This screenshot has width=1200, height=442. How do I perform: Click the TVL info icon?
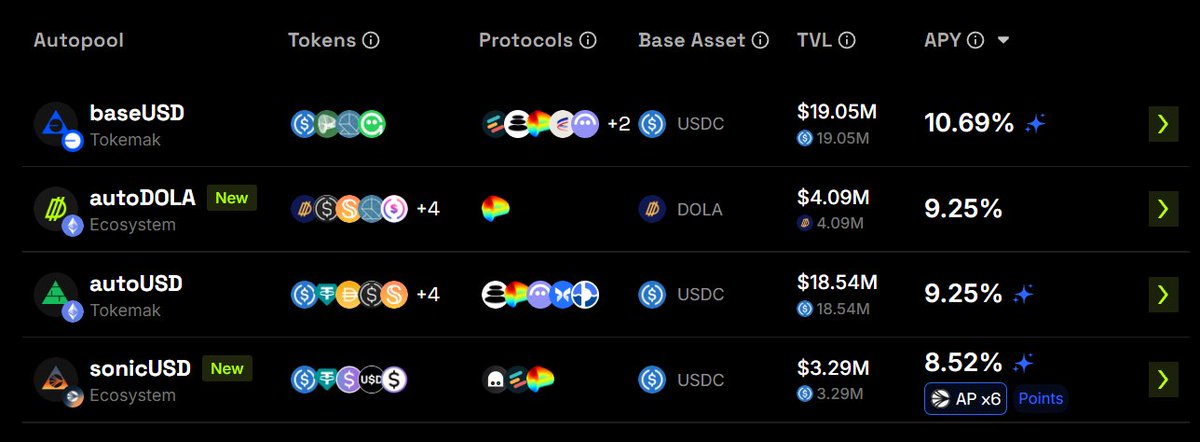point(847,41)
